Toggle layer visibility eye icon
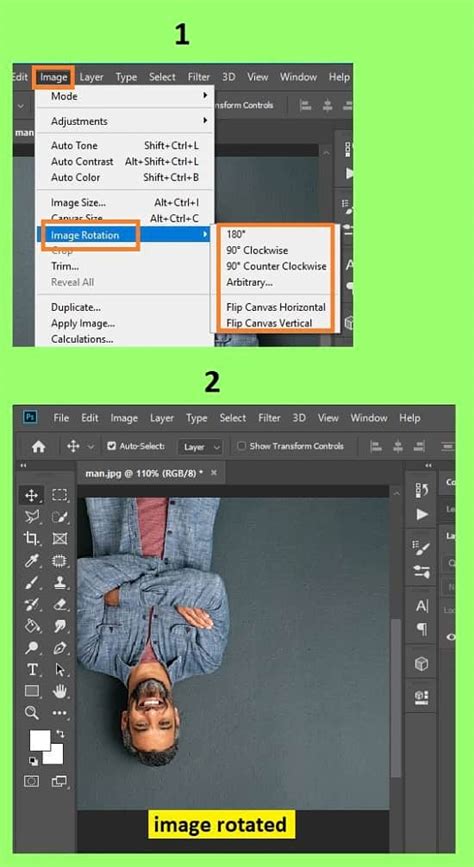 click(x=451, y=637)
